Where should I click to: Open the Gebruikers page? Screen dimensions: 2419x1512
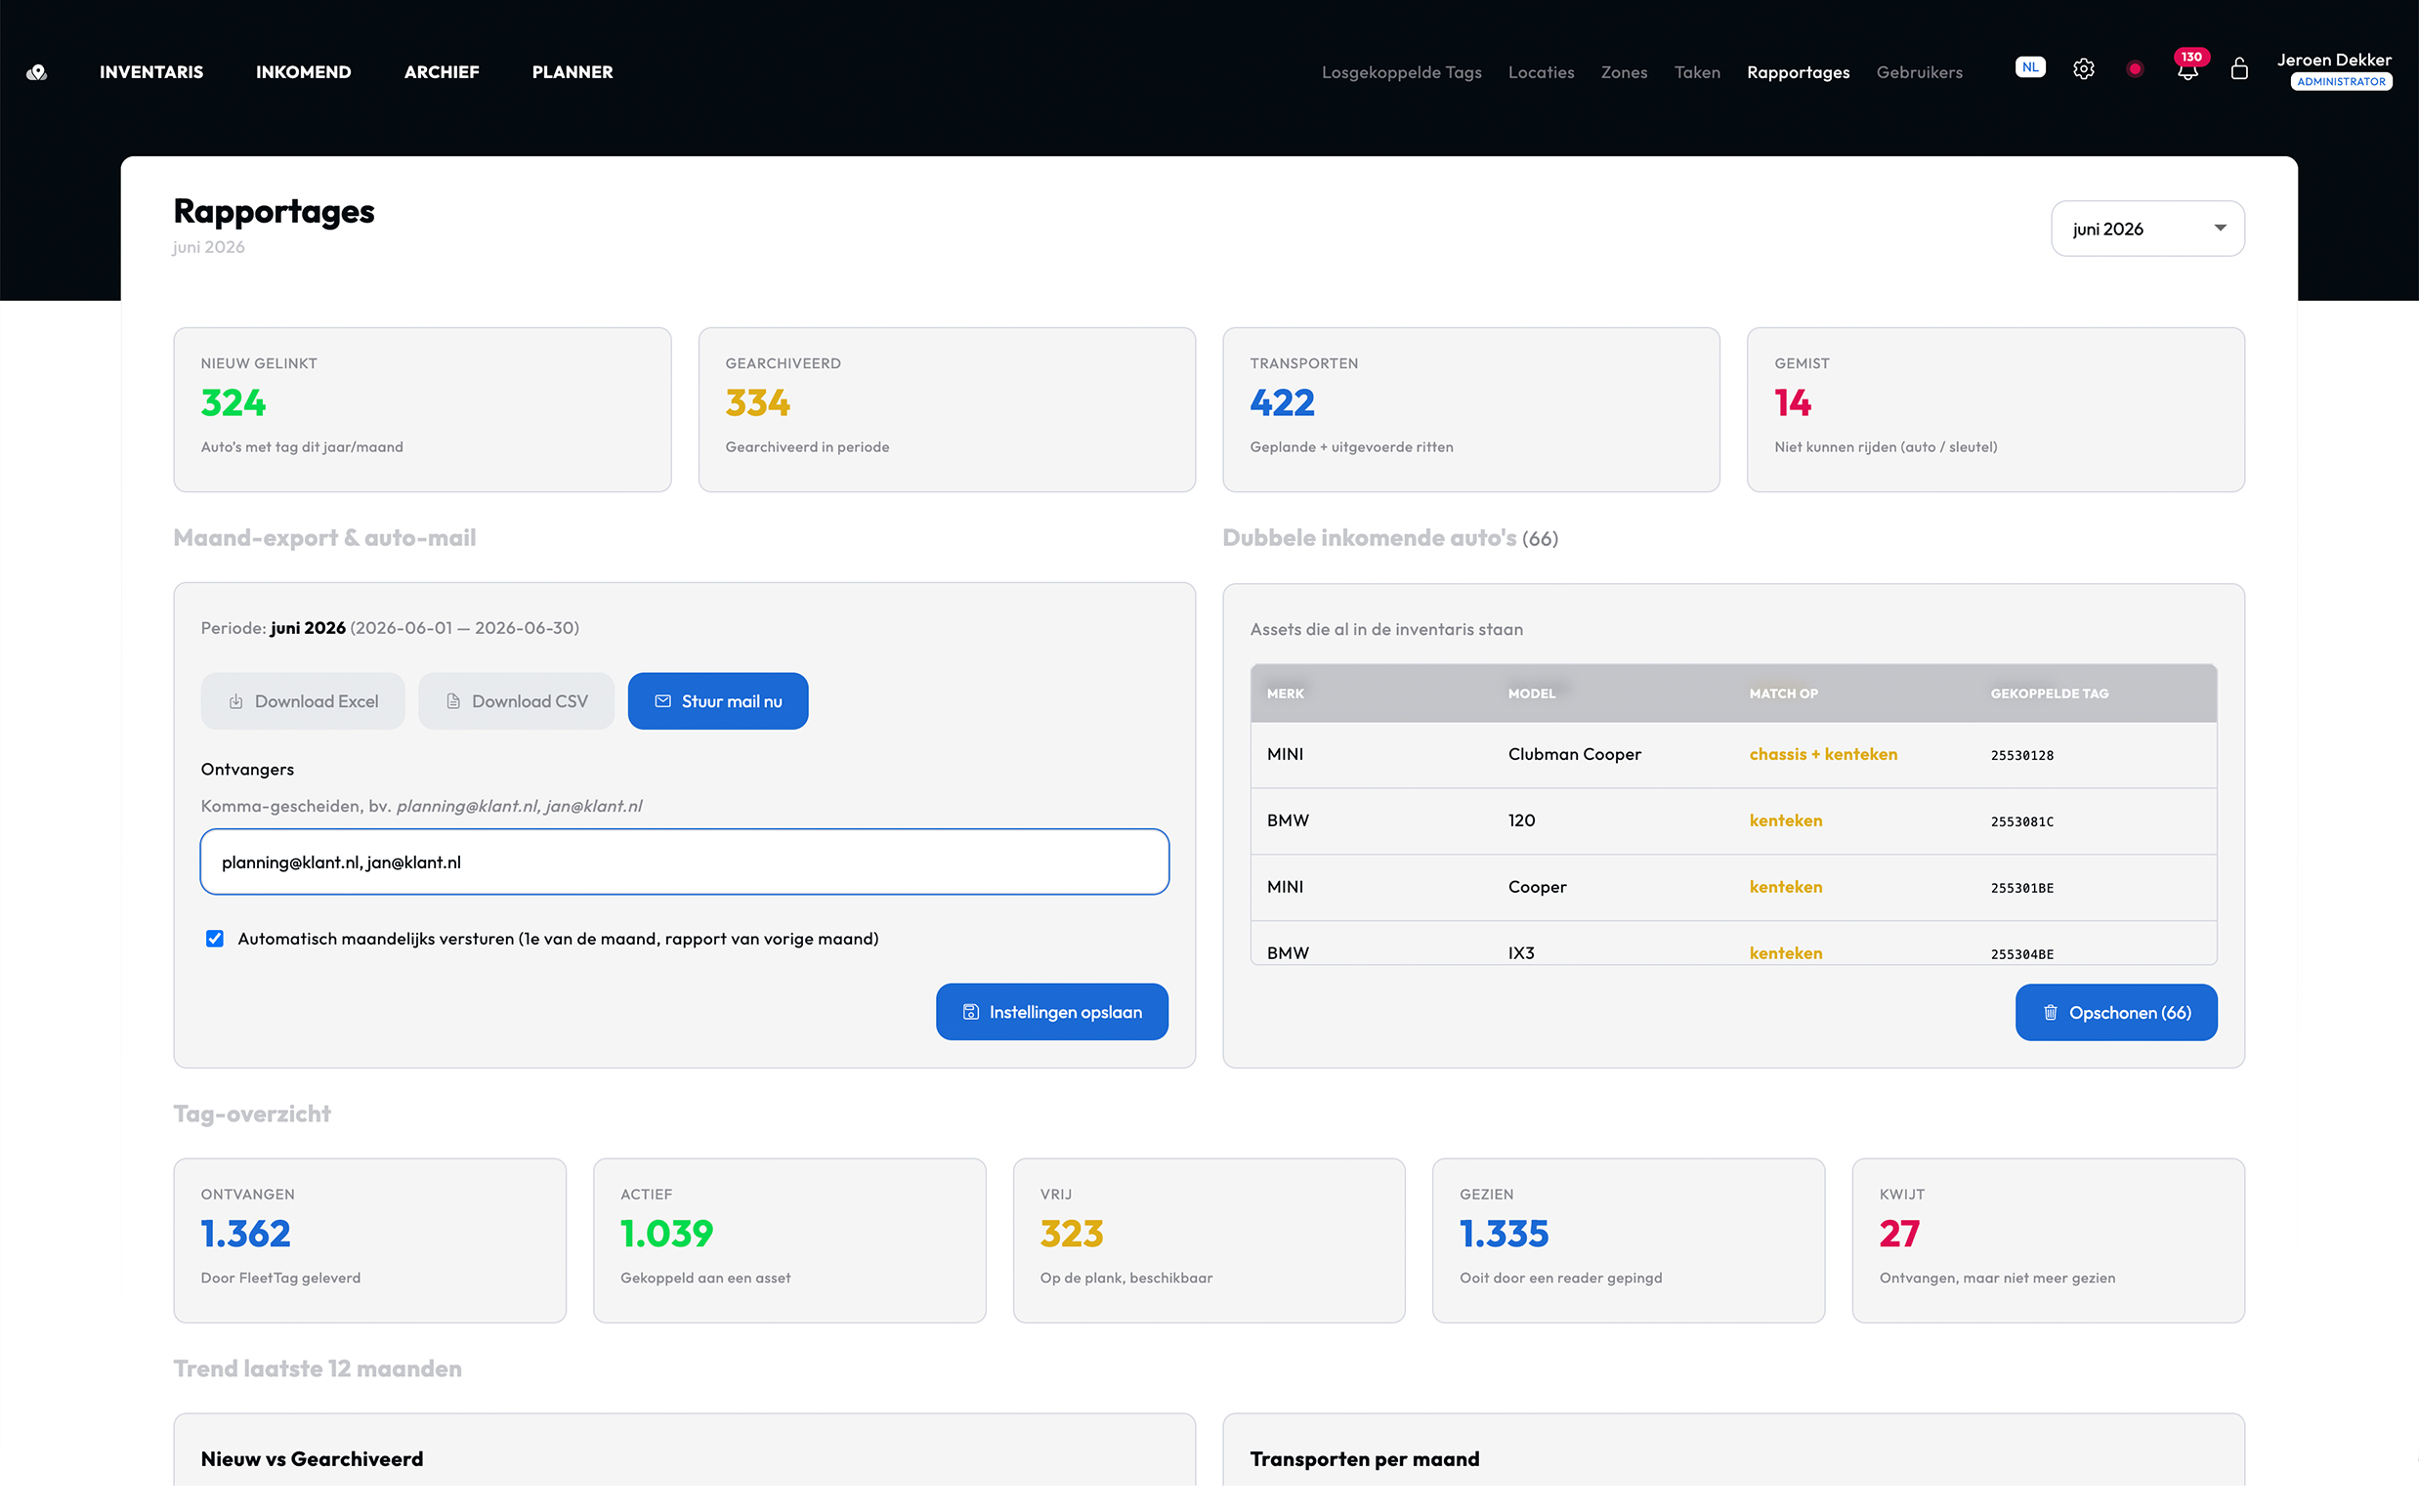click(1919, 72)
